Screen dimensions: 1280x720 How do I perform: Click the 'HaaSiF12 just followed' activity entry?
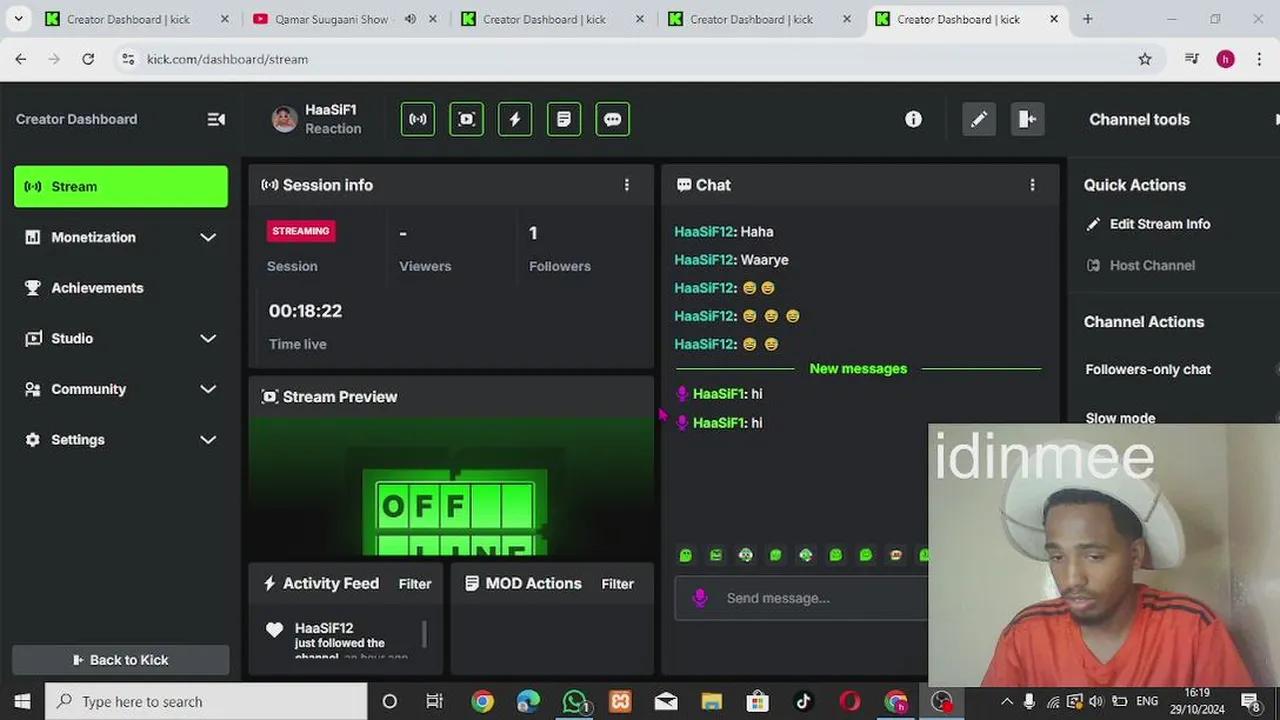(x=341, y=640)
